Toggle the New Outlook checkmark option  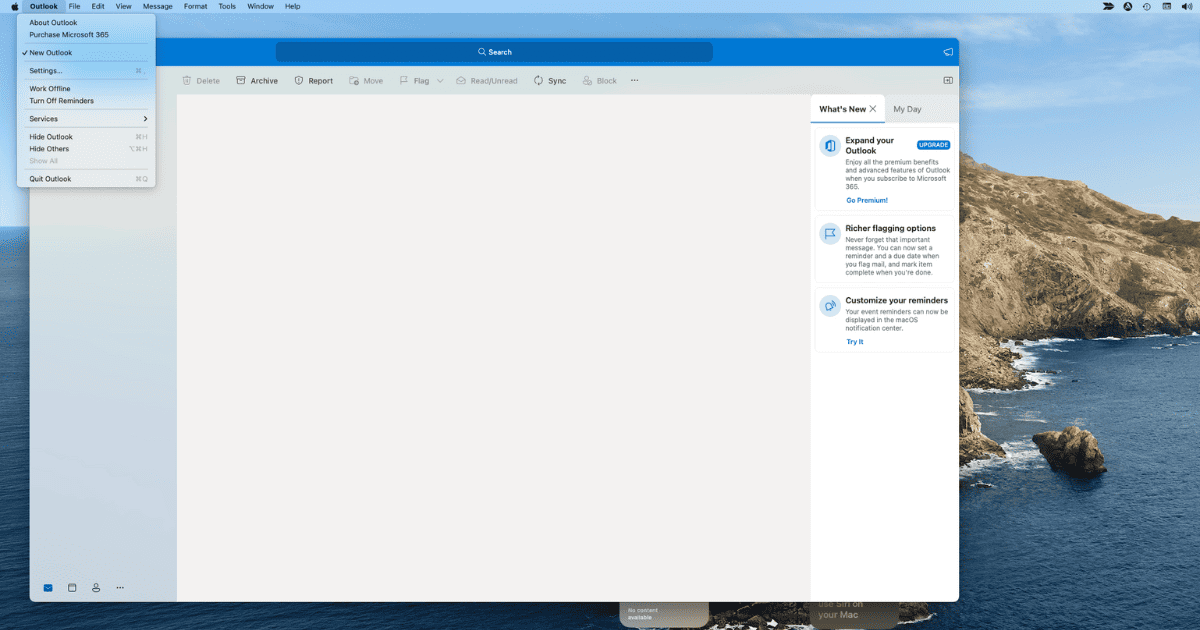(x=50, y=53)
